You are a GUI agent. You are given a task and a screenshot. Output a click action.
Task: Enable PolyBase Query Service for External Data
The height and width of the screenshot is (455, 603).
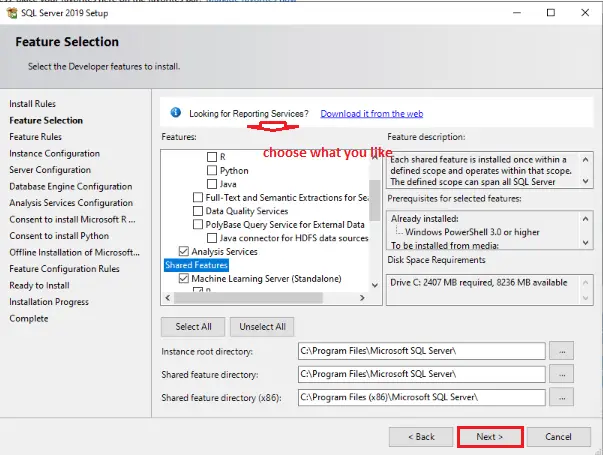pyautogui.click(x=198, y=224)
